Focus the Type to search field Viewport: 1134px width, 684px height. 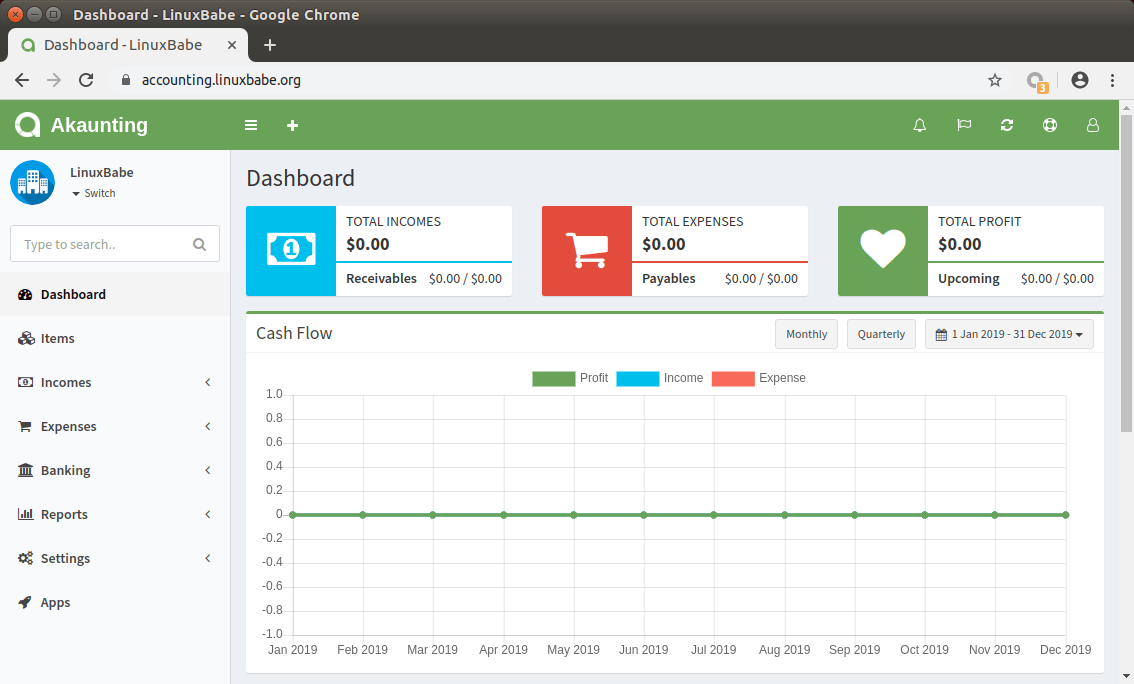(104, 244)
